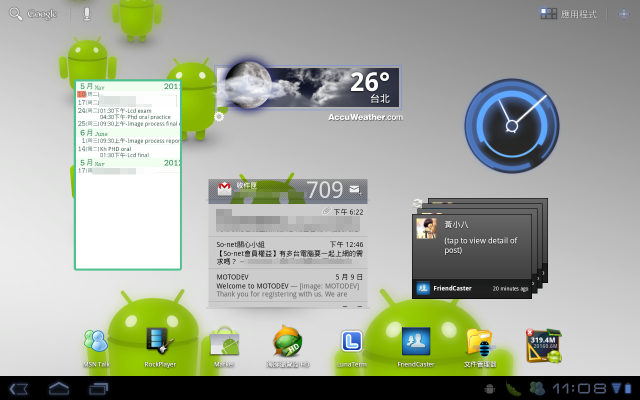Launch MSN Talk app

[x=96, y=347]
